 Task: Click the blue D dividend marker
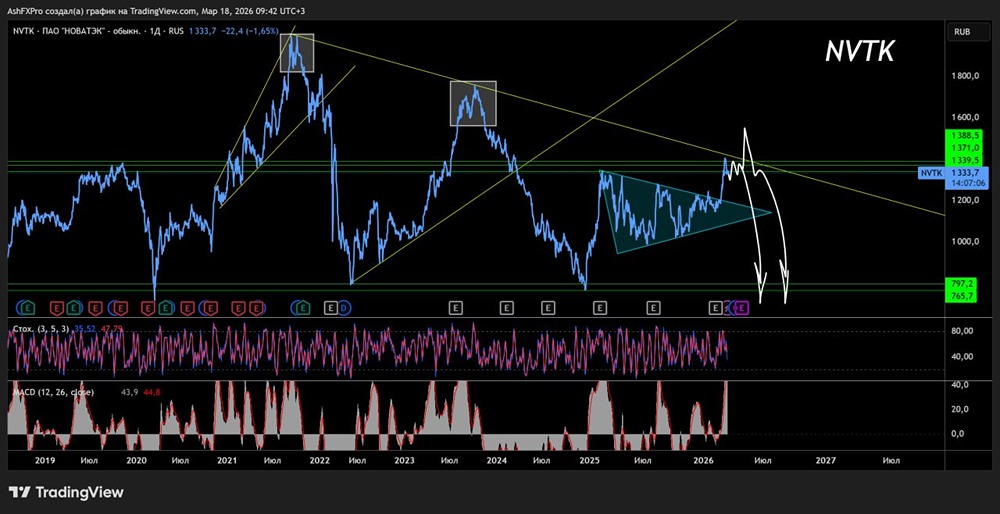point(343,308)
